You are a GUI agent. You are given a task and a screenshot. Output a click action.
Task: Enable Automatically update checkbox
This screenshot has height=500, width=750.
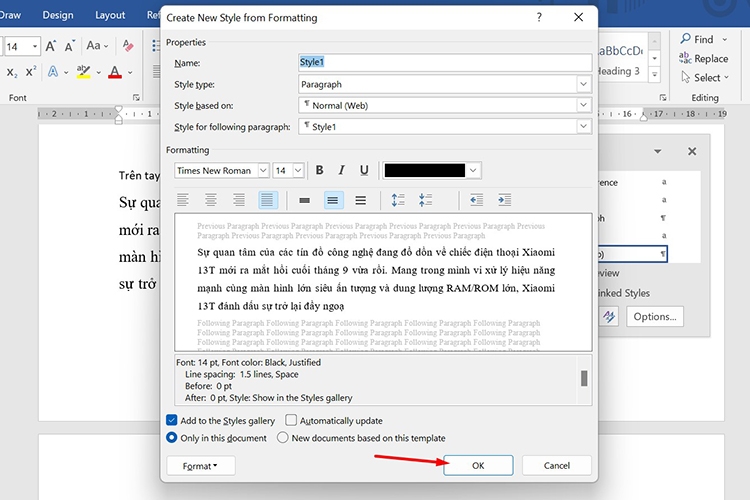pos(291,421)
